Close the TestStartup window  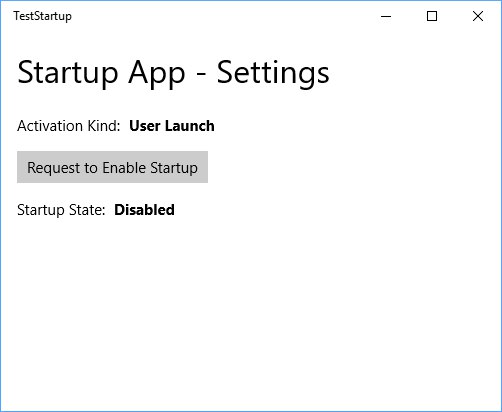pyautogui.click(x=478, y=16)
